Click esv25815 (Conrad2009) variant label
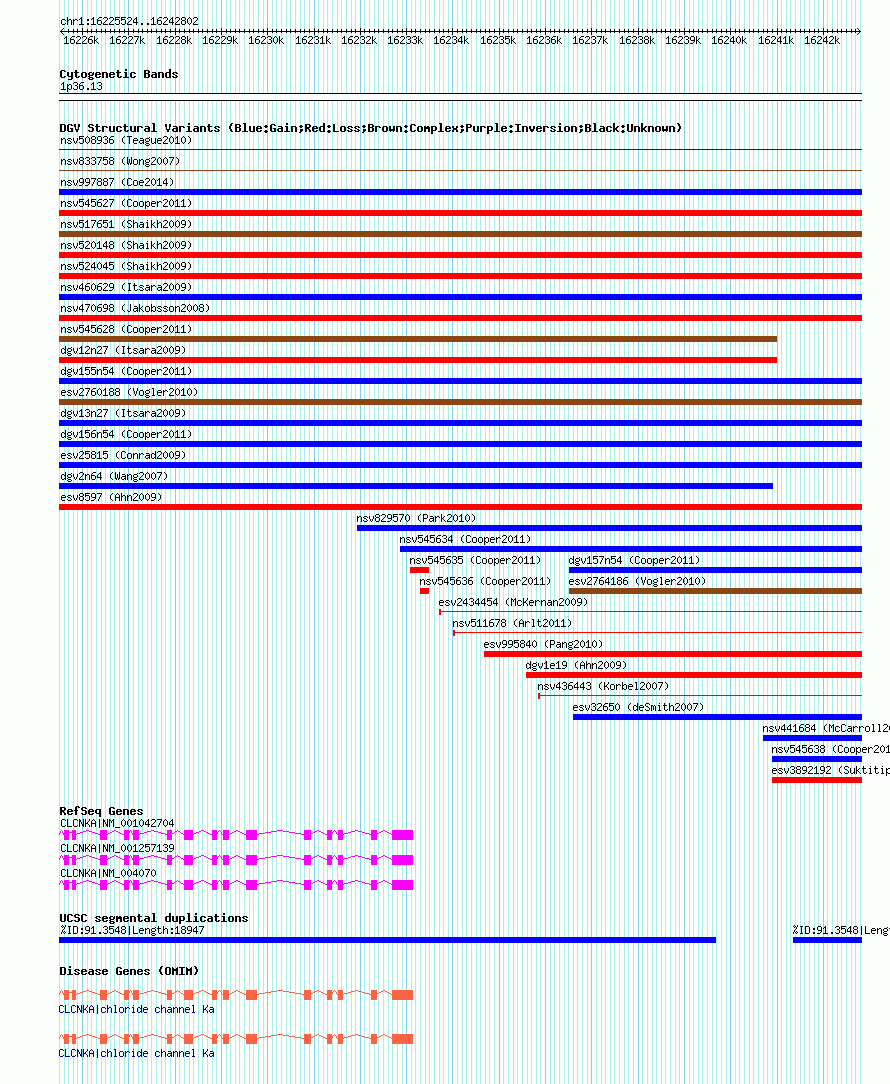Image resolution: width=890 pixels, height=1084 pixels. coord(123,455)
